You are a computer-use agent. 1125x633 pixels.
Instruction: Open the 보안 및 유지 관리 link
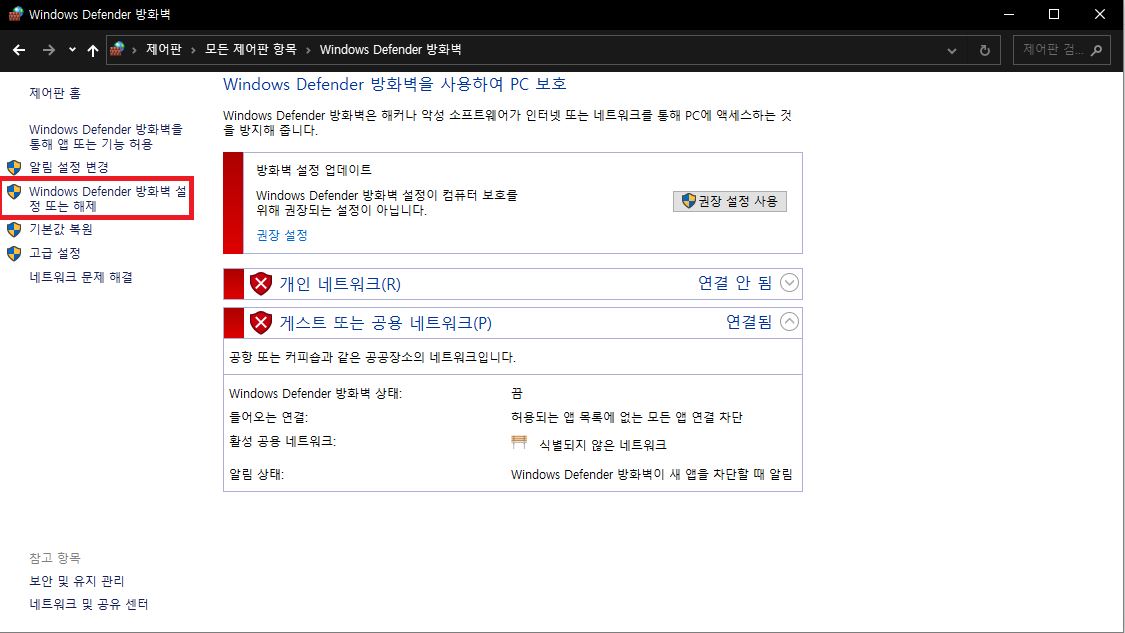(x=77, y=581)
